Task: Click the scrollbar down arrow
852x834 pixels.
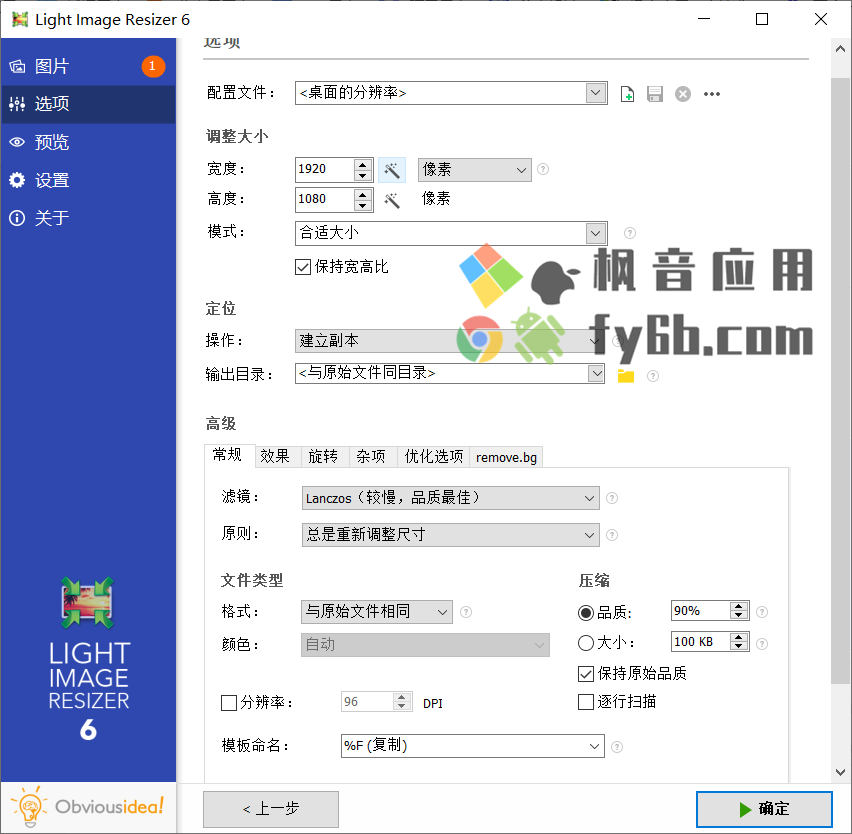Action: [x=840, y=772]
